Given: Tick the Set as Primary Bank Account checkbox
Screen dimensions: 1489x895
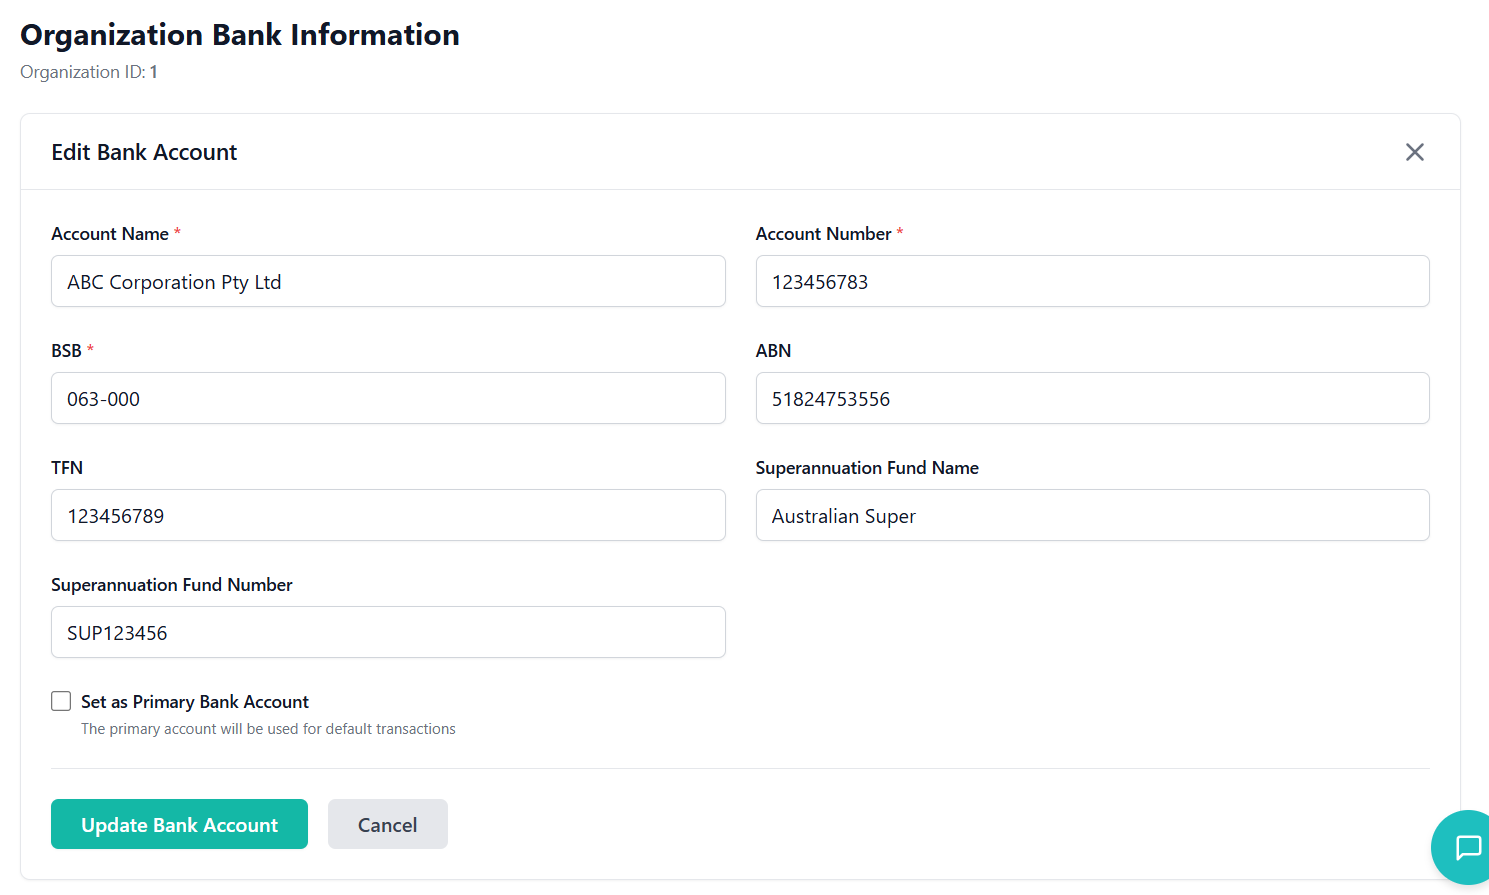Looking at the screenshot, I should [61, 701].
